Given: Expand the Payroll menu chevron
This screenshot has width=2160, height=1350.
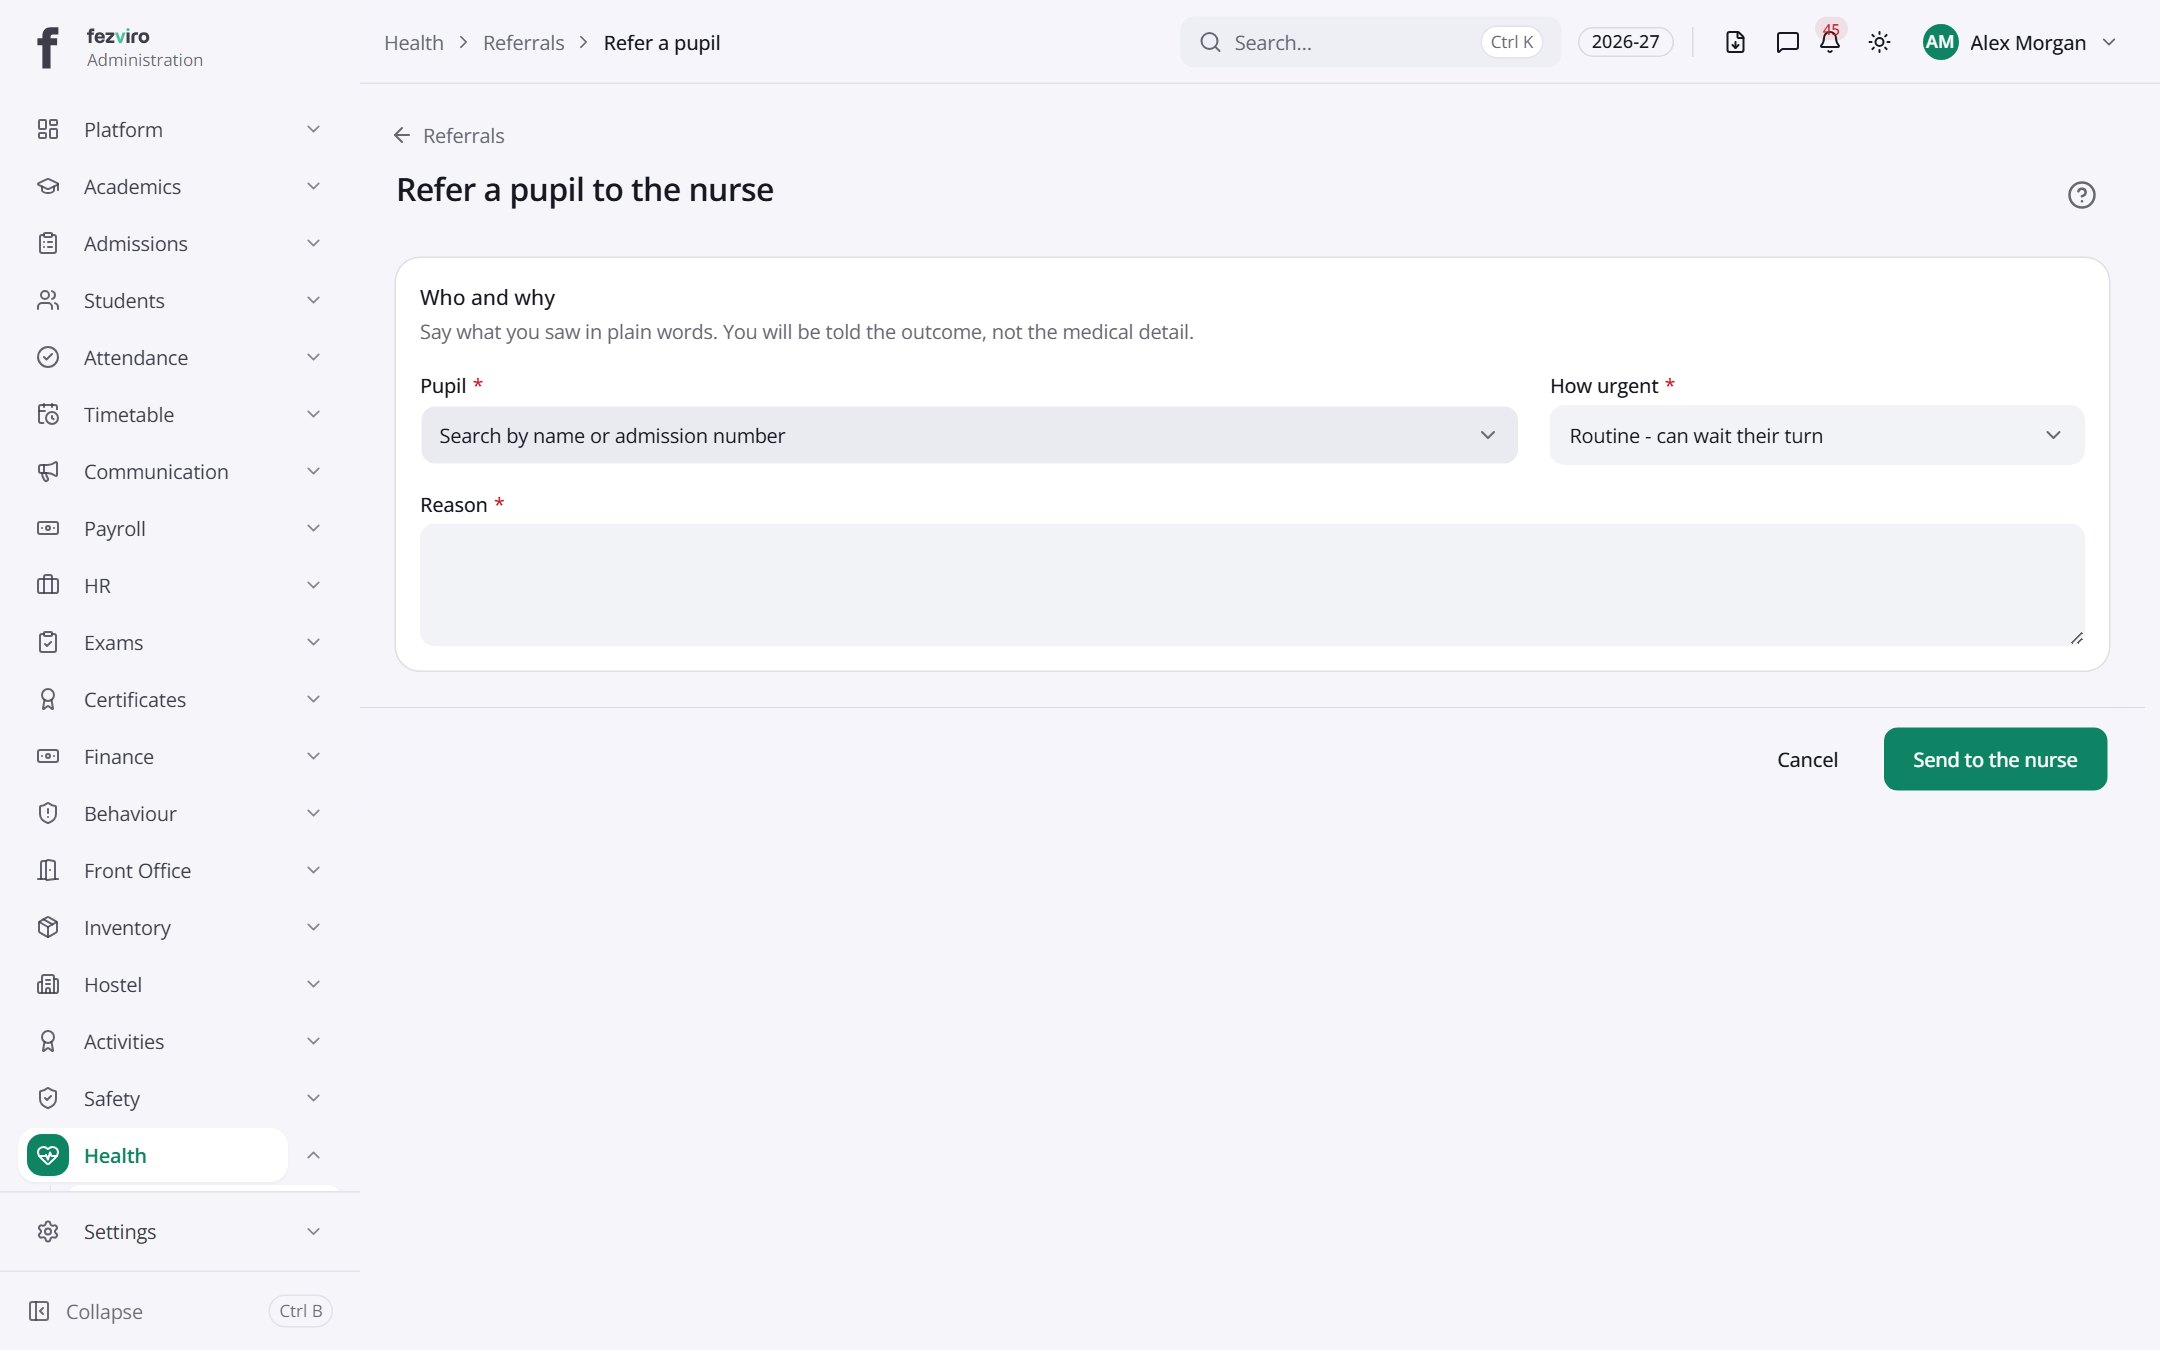Looking at the screenshot, I should tap(313, 528).
